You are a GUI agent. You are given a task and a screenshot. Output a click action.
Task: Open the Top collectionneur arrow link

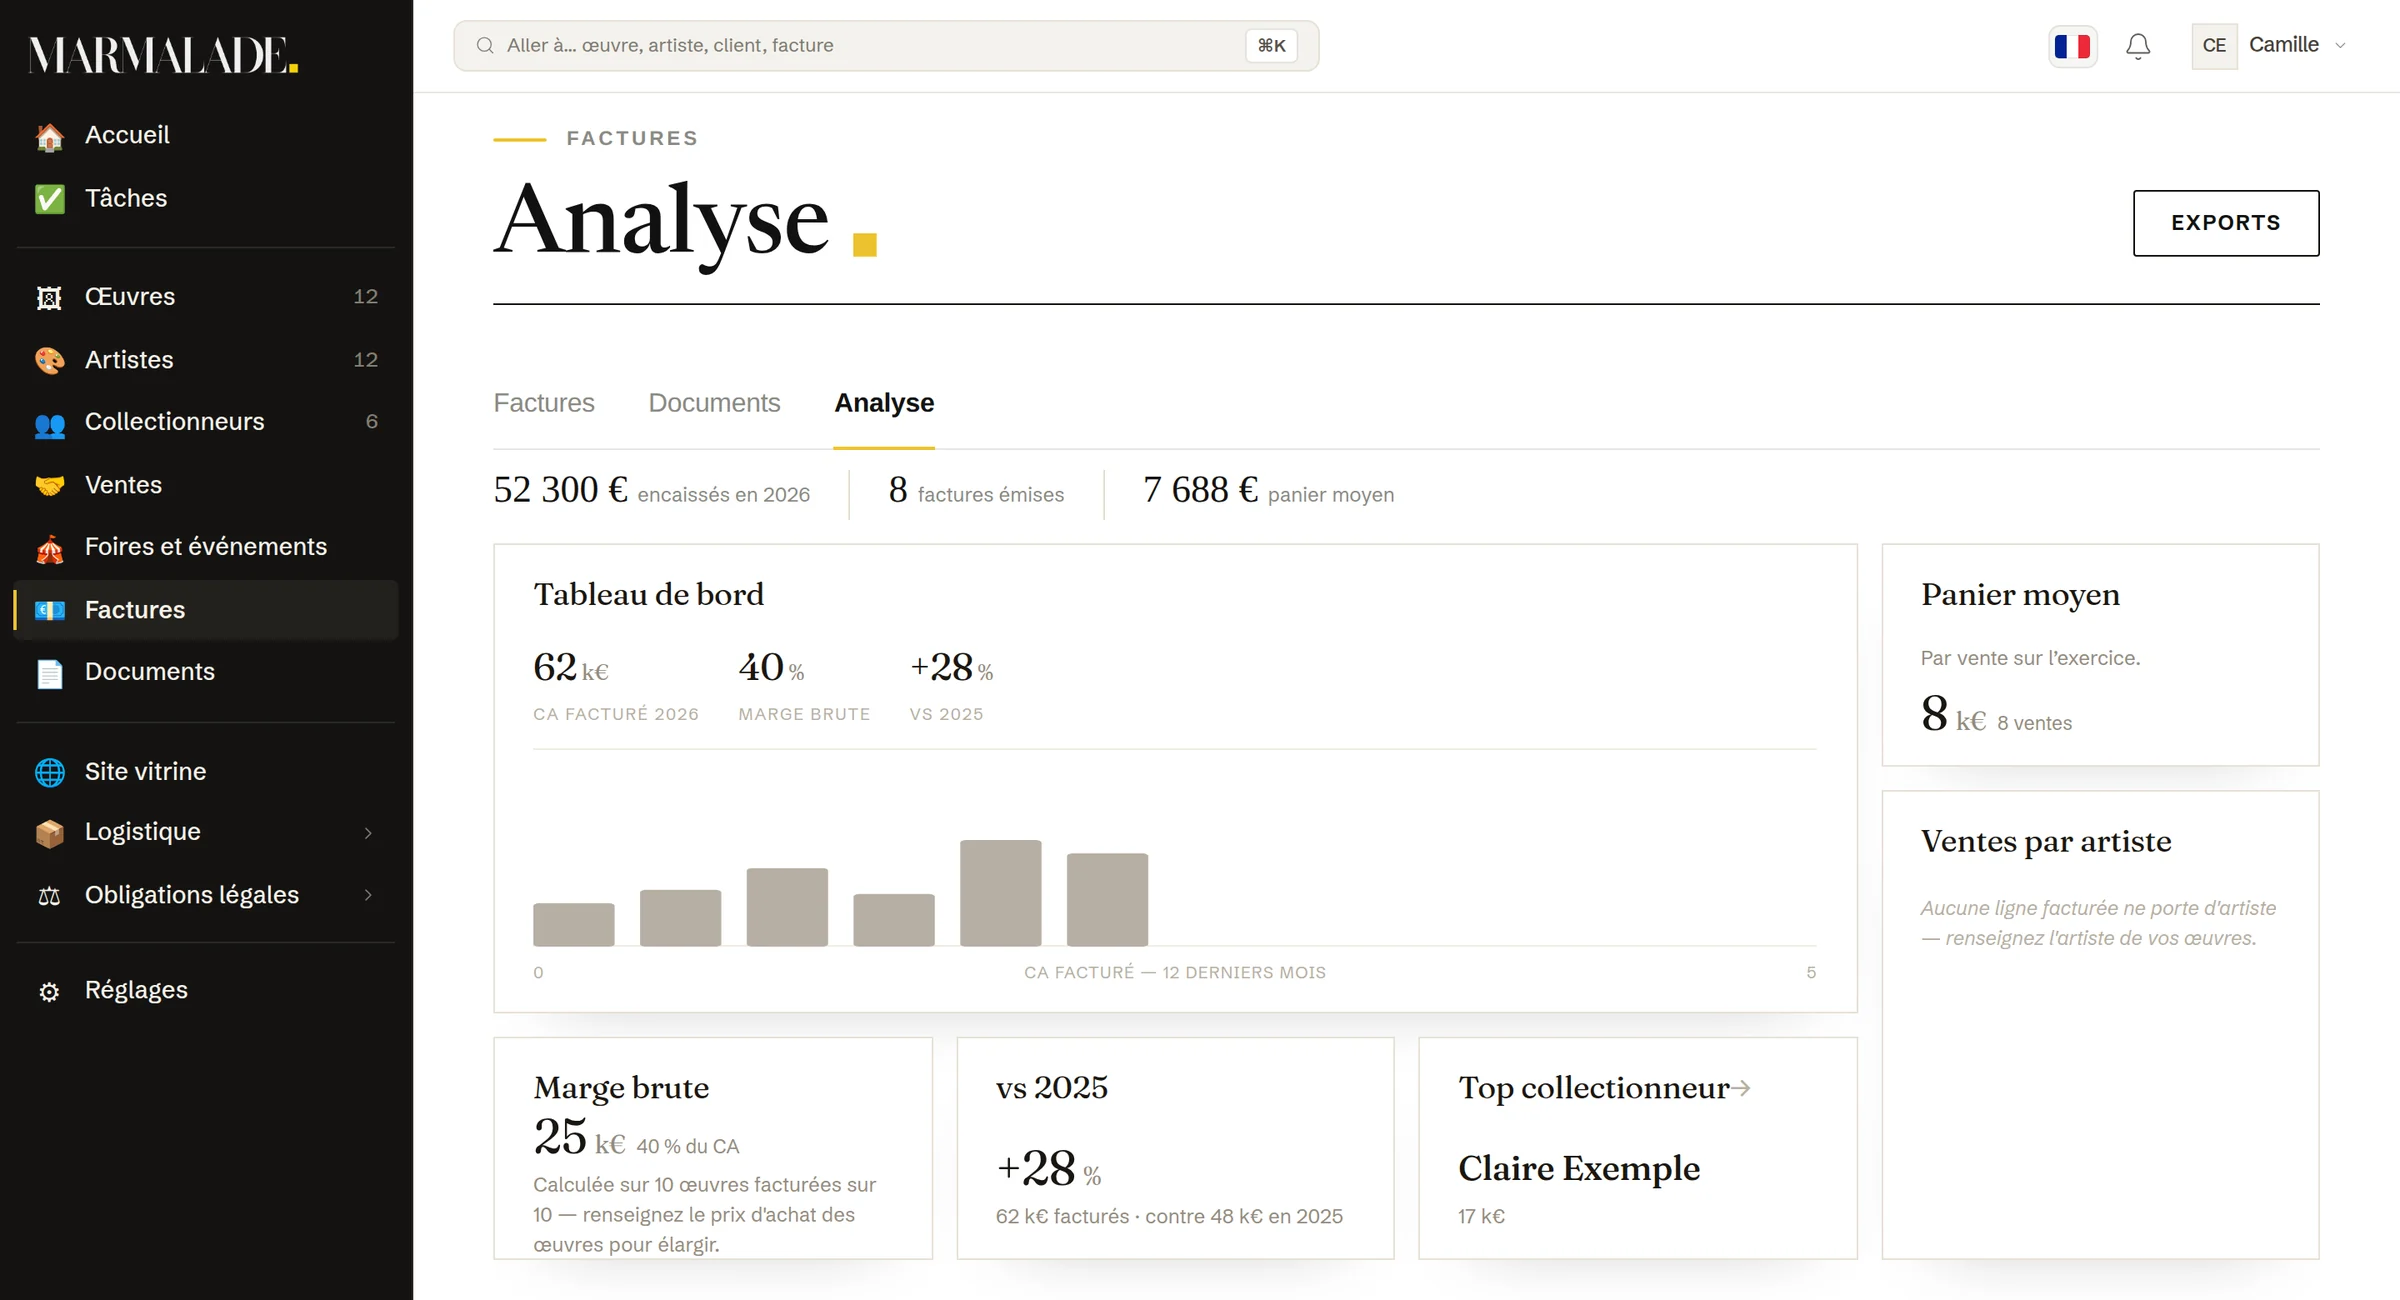coord(1741,1088)
